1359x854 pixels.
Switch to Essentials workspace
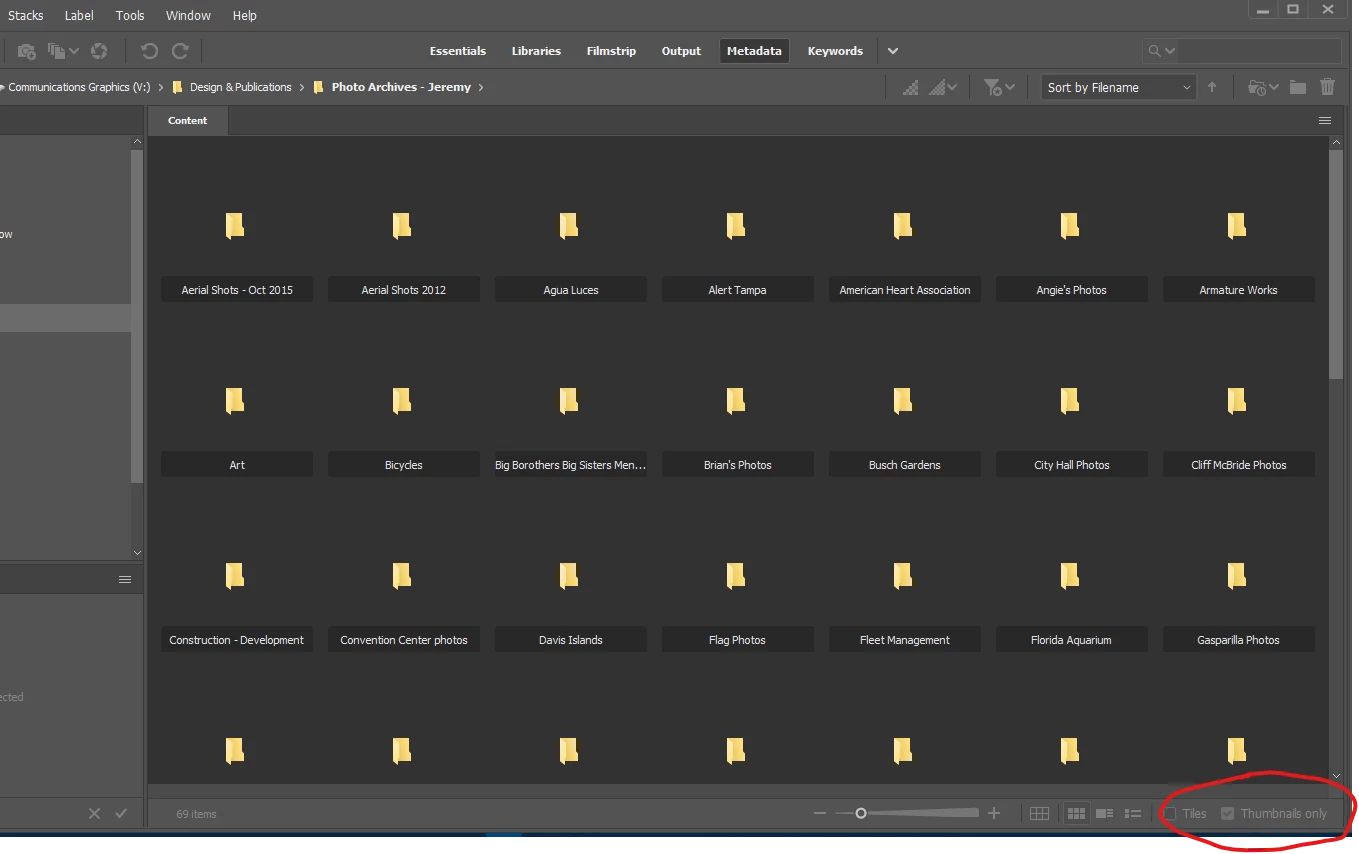coord(458,51)
